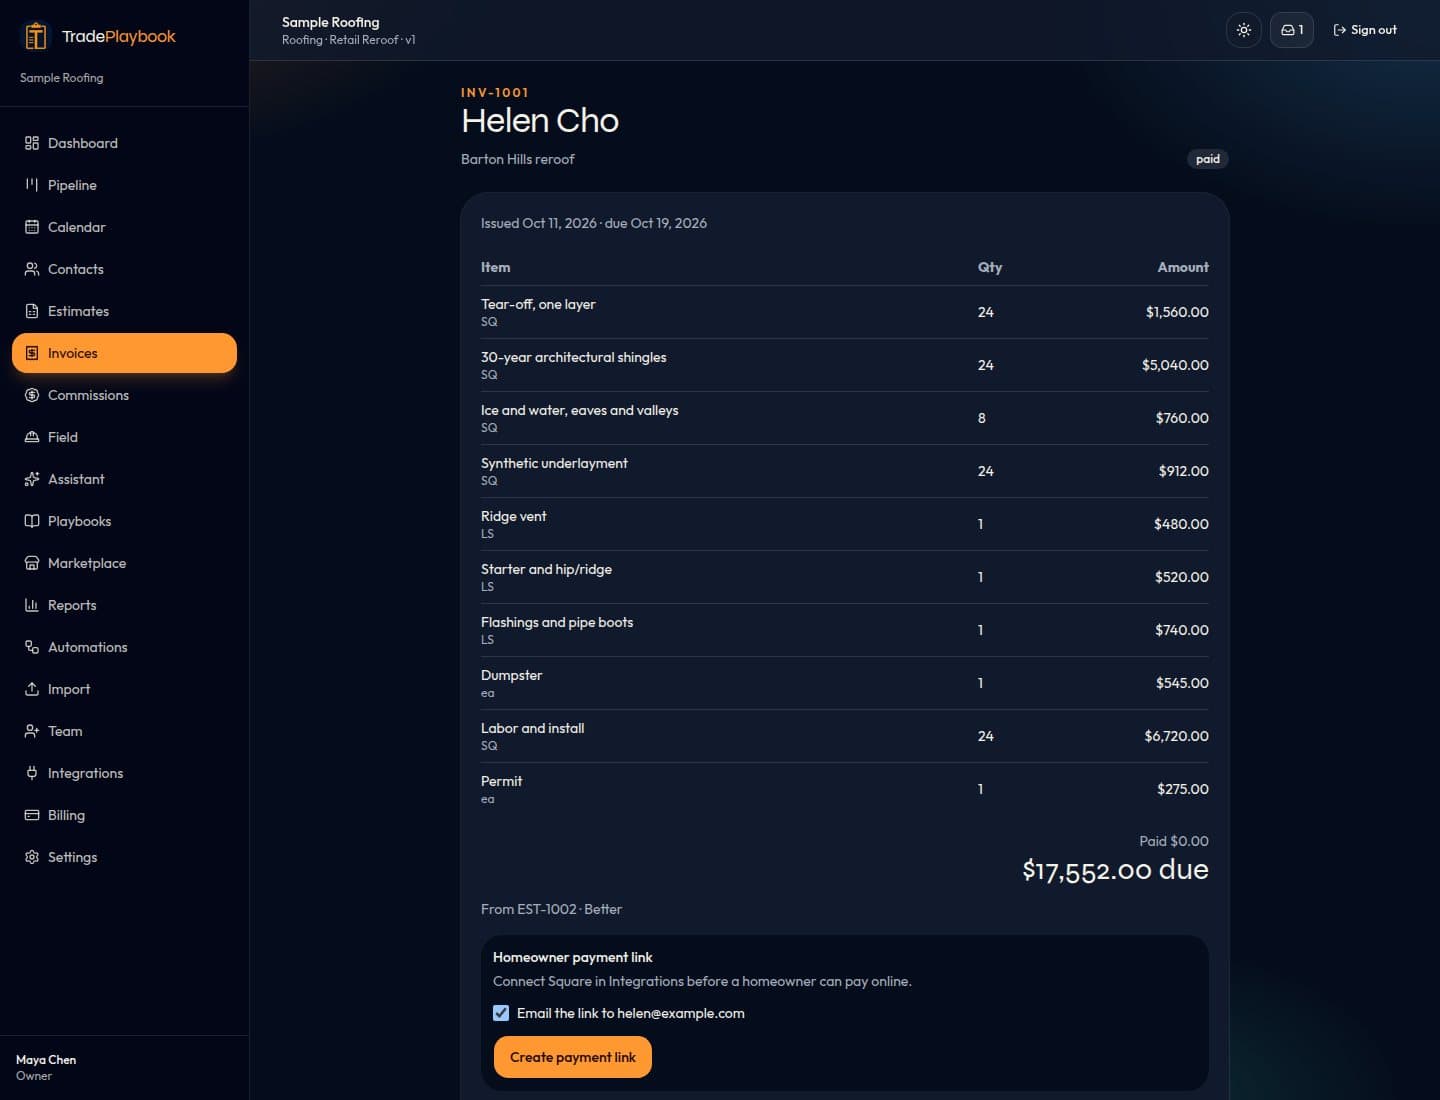Open the Reports page
1440x1100 pixels.
pyautogui.click(x=124, y=605)
